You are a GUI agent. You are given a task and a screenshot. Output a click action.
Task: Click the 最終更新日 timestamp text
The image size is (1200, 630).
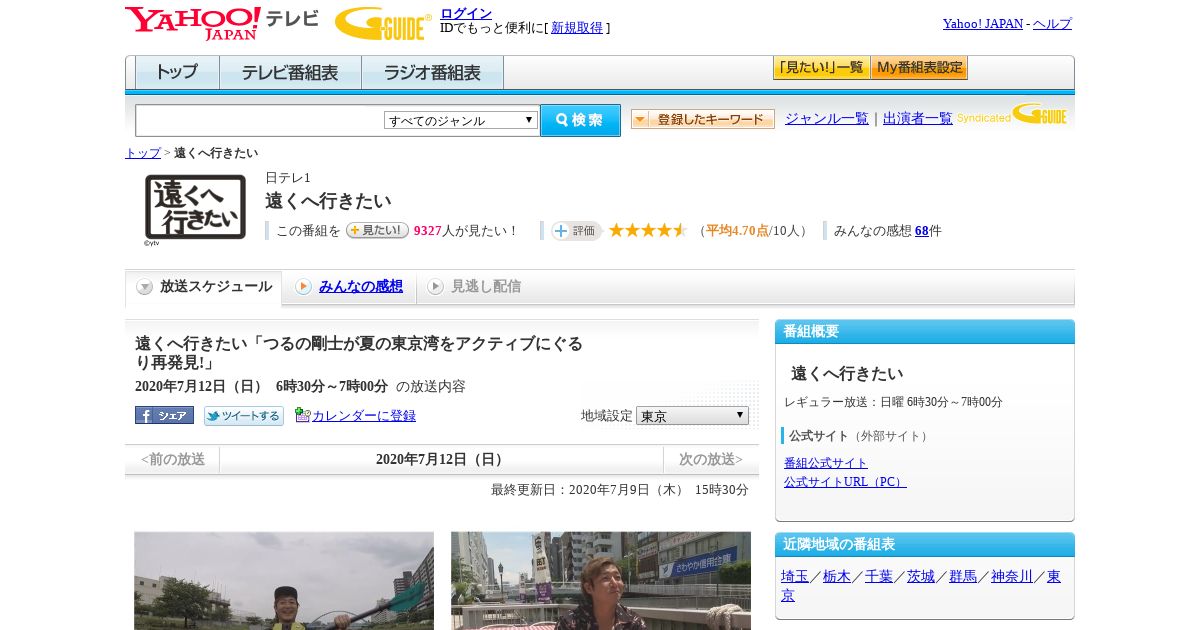coord(620,490)
